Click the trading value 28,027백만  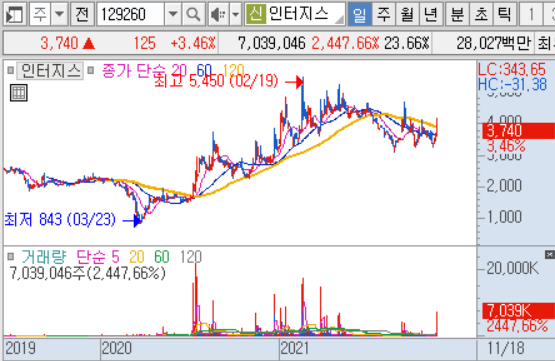(x=494, y=43)
